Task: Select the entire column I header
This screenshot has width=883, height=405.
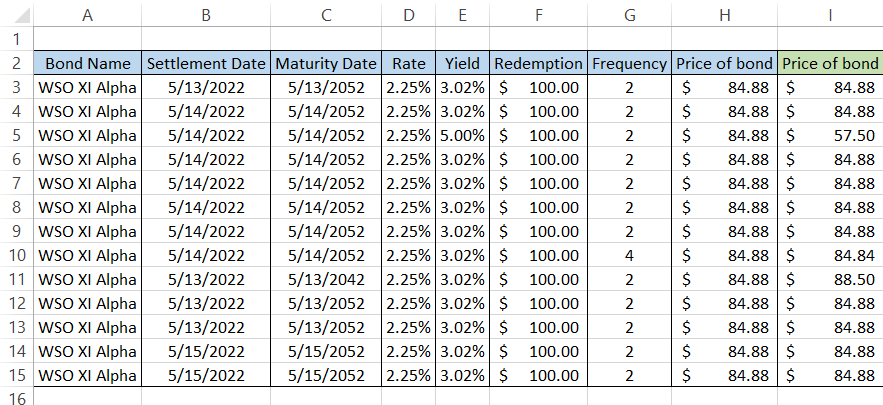Action: (830, 15)
